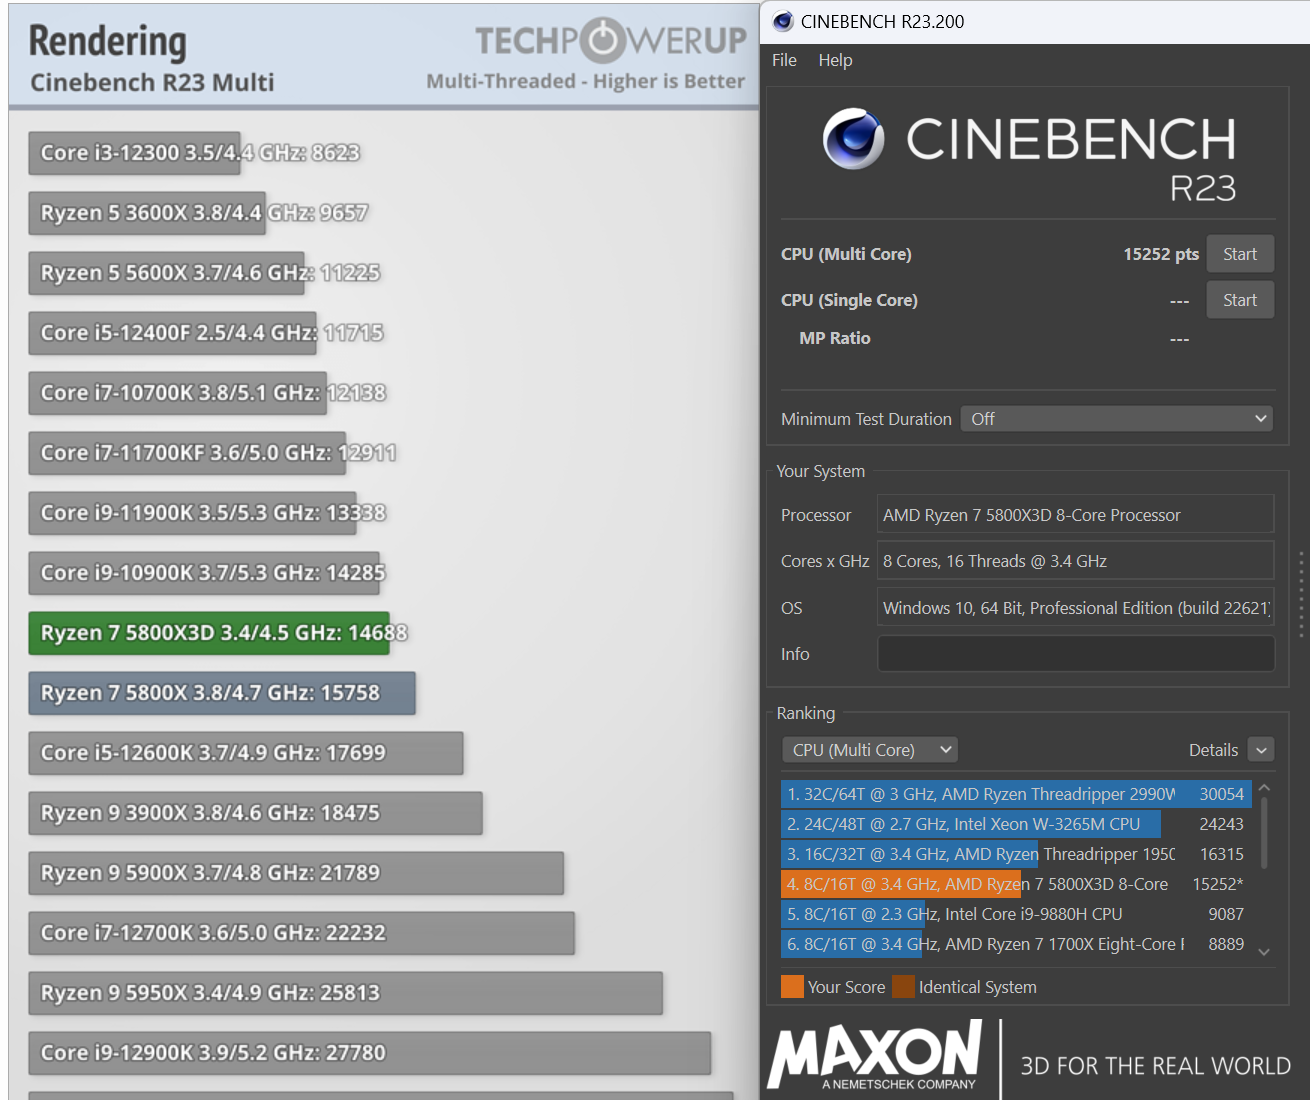Click the Core i5-12600K chart bar
The height and width of the screenshot is (1100, 1310).
tap(246, 753)
